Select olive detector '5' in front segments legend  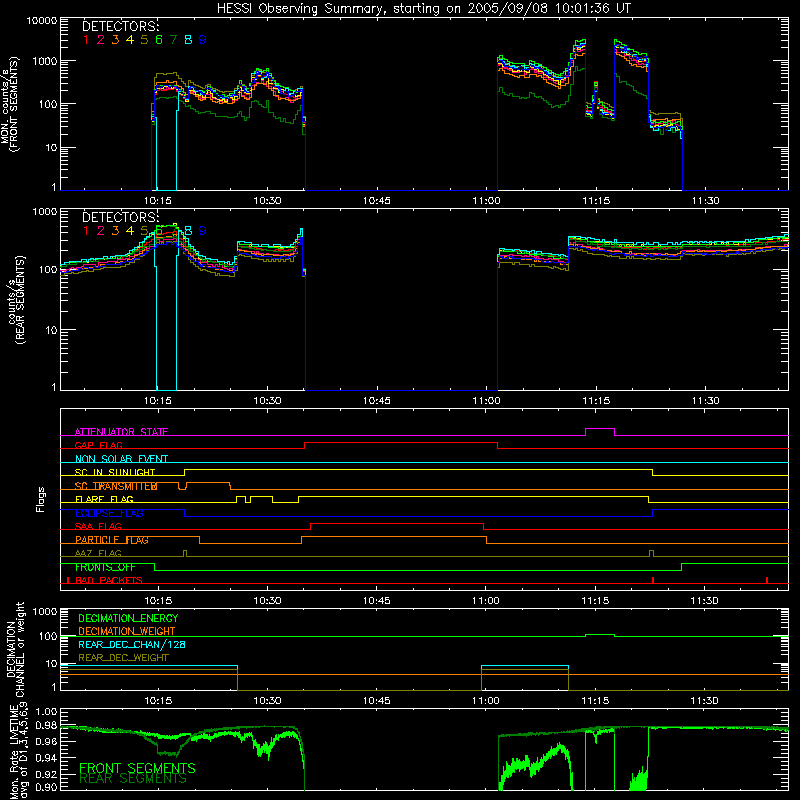coord(144,40)
